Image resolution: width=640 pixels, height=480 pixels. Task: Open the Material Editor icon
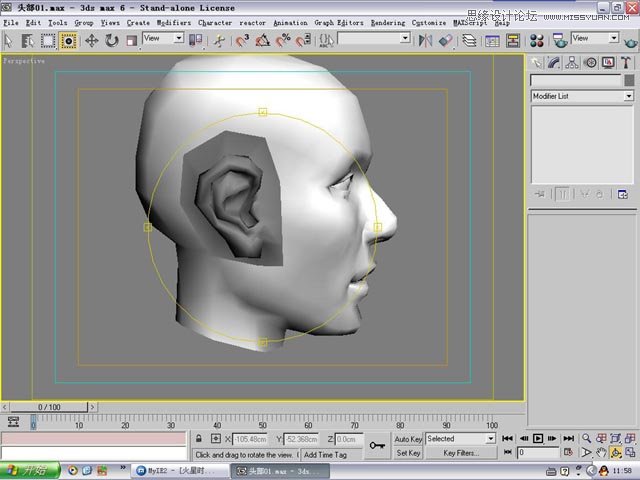[x=537, y=41]
